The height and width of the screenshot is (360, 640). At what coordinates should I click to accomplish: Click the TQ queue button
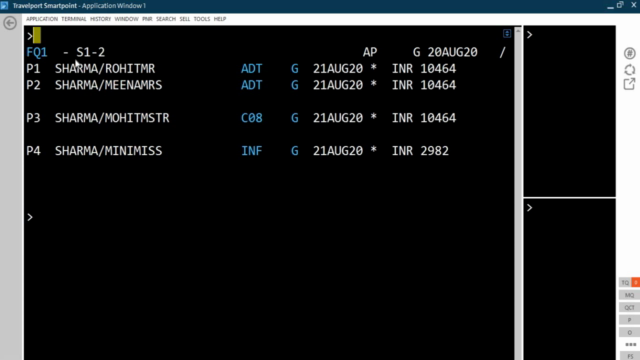(x=625, y=282)
